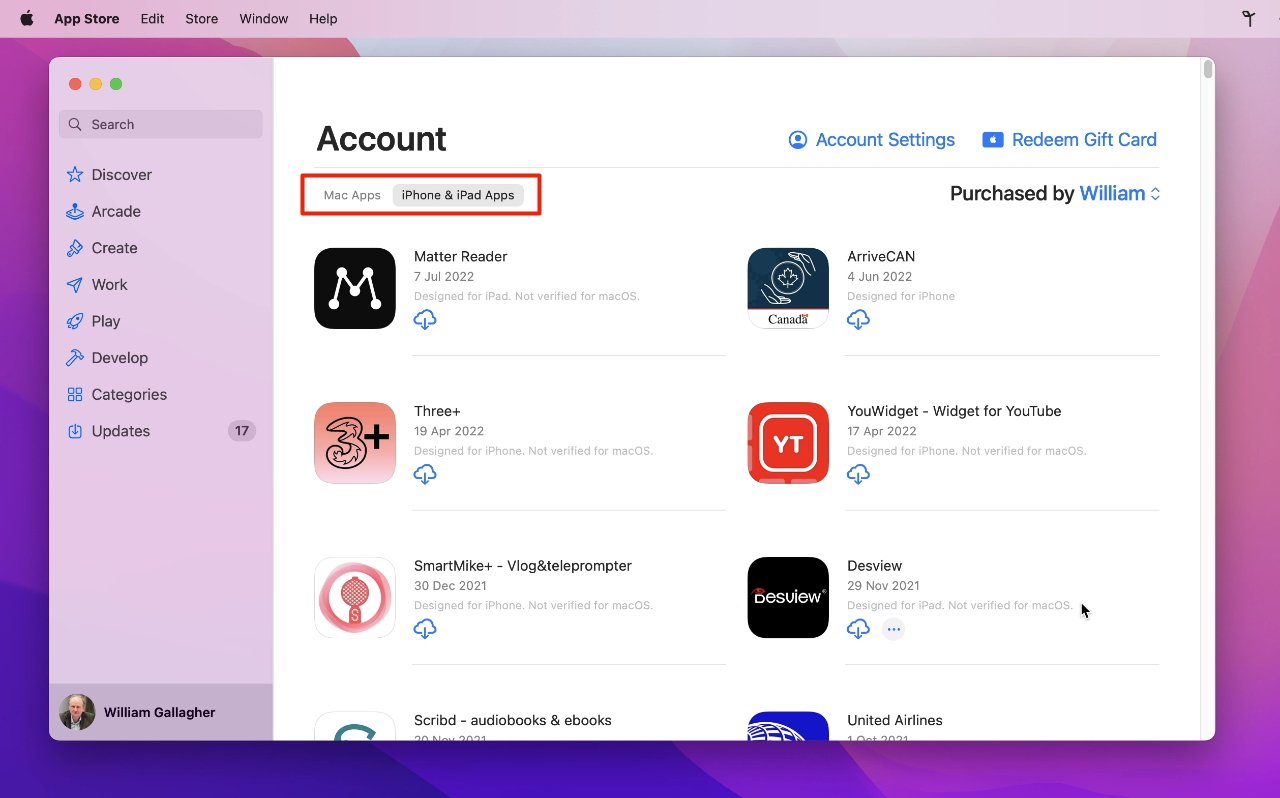
Task: Open Account Settings link
Action: [885, 140]
